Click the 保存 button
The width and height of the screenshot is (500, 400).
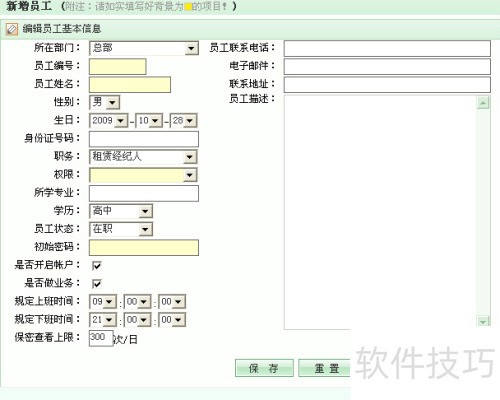pyautogui.click(x=264, y=368)
